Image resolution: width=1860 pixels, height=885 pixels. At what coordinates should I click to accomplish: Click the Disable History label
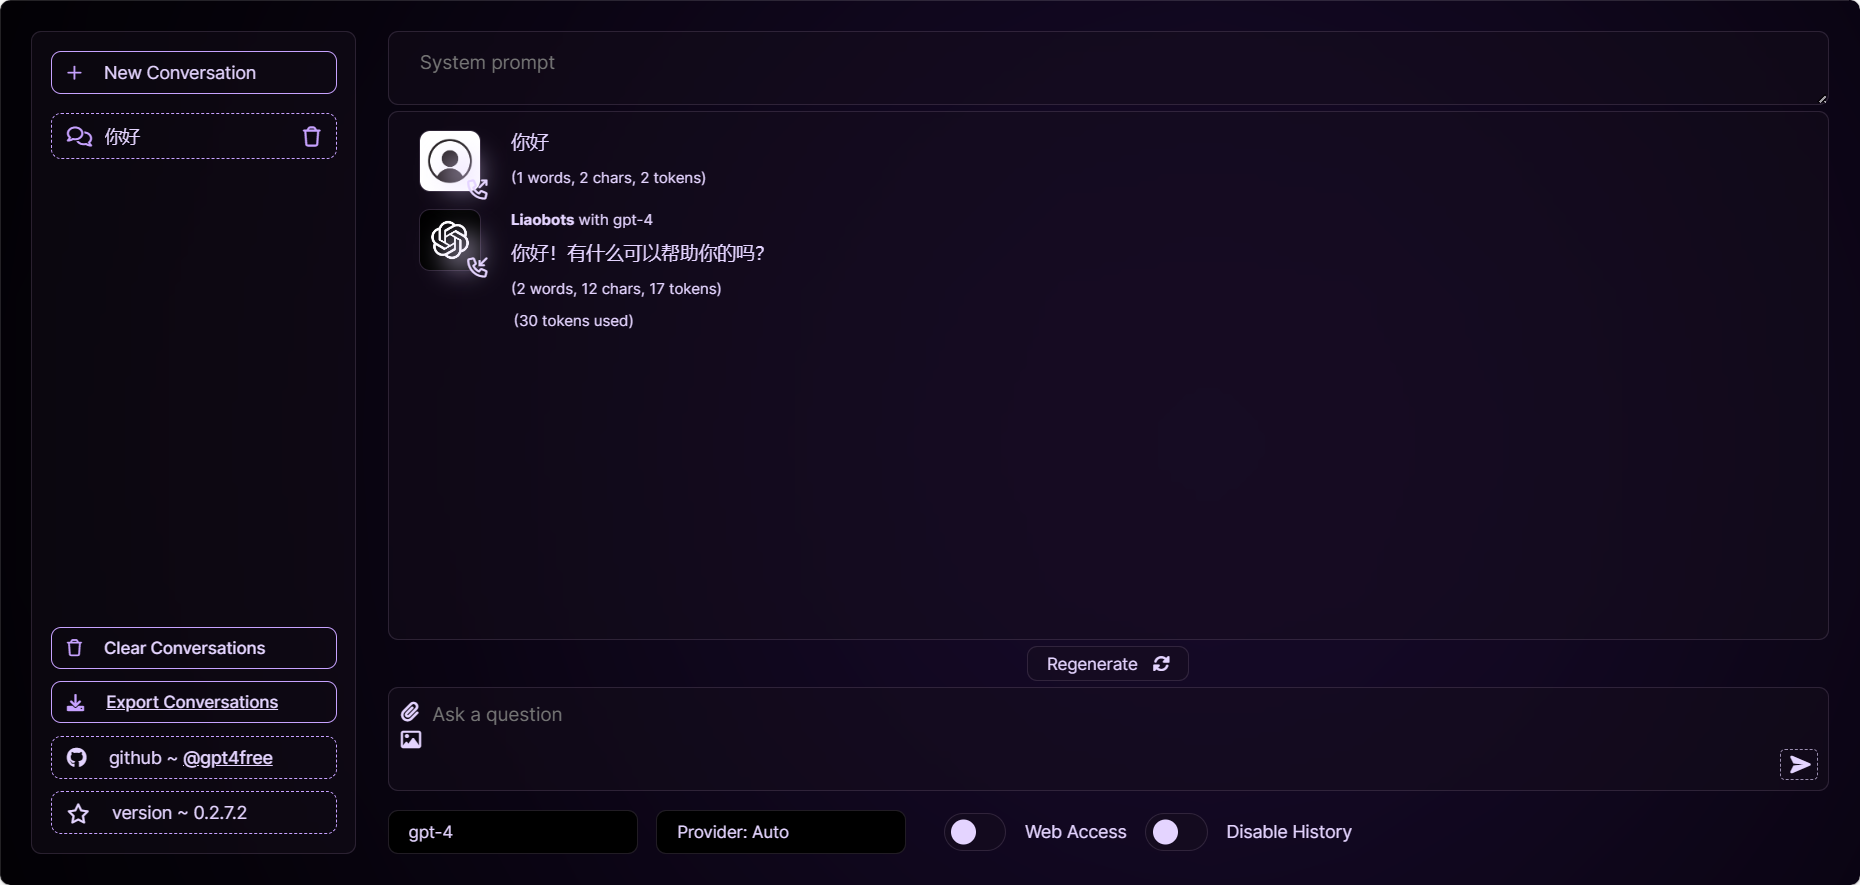click(1289, 832)
